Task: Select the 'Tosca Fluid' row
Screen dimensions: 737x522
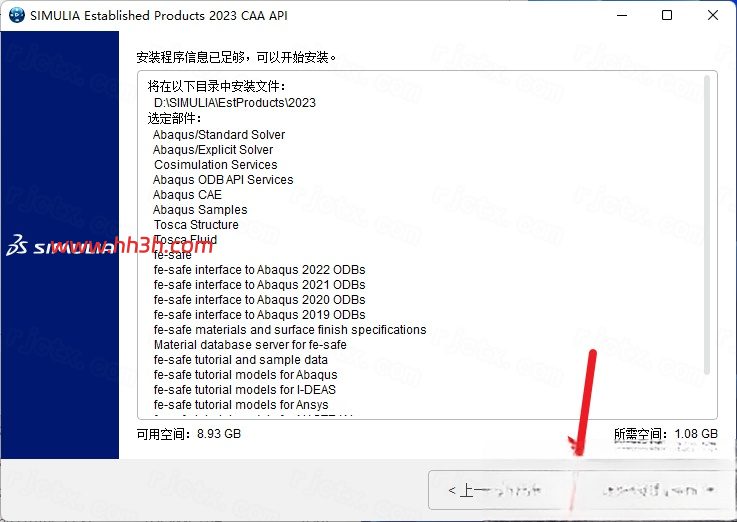Action: tap(185, 240)
